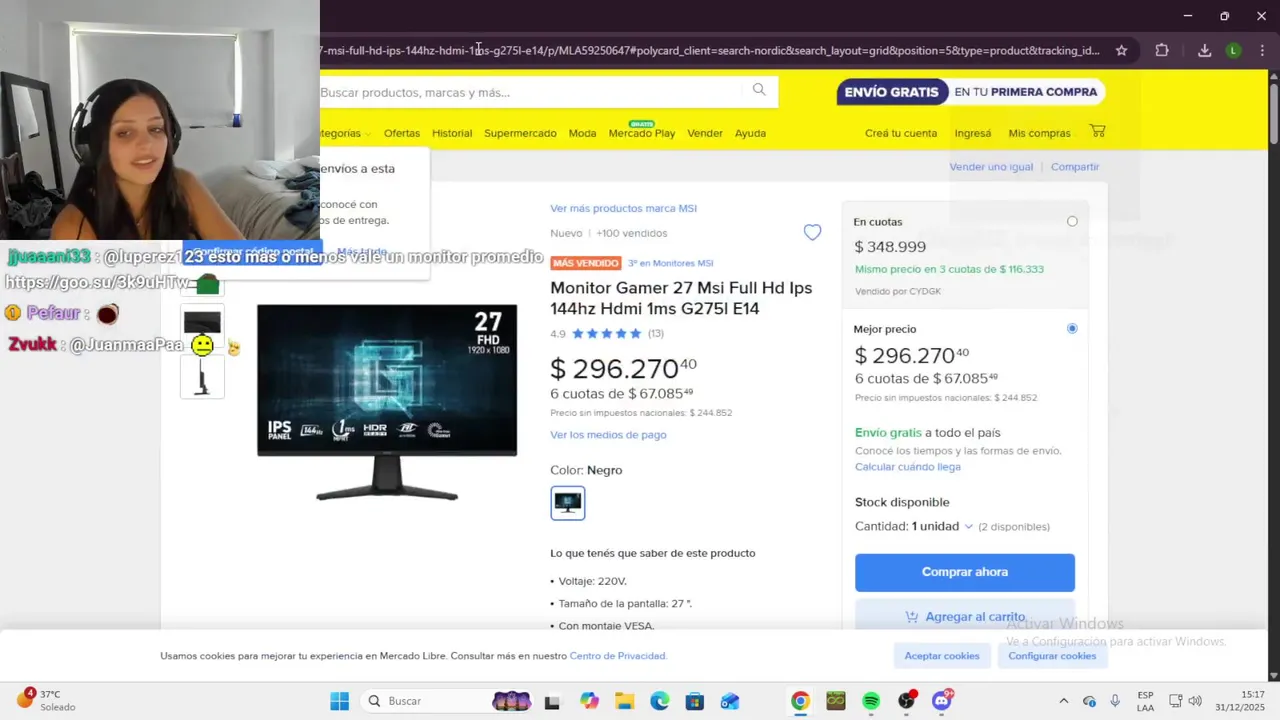Open the Vender menu item

(x=705, y=133)
